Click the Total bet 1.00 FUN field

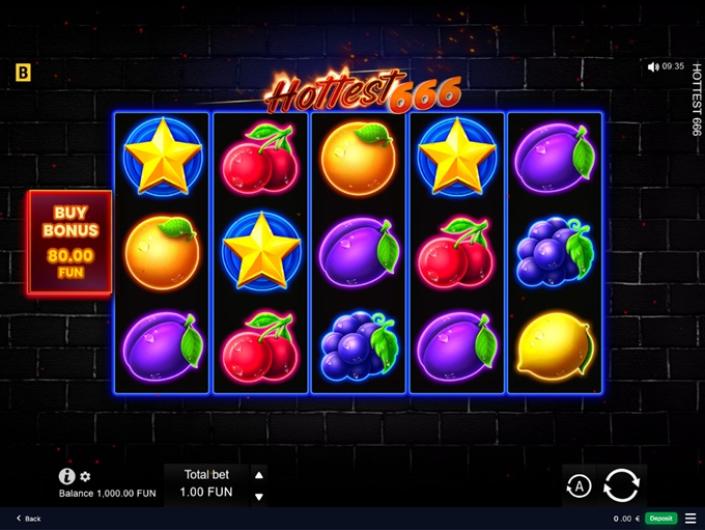click(x=206, y=484)
